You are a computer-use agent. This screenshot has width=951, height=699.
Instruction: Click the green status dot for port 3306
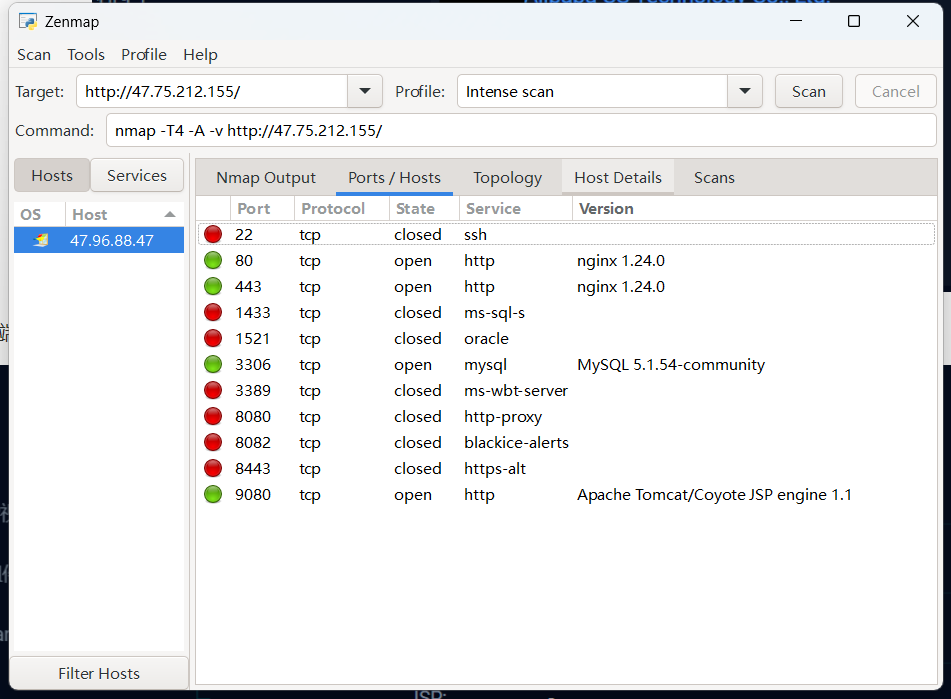click(x=213, y=364)
